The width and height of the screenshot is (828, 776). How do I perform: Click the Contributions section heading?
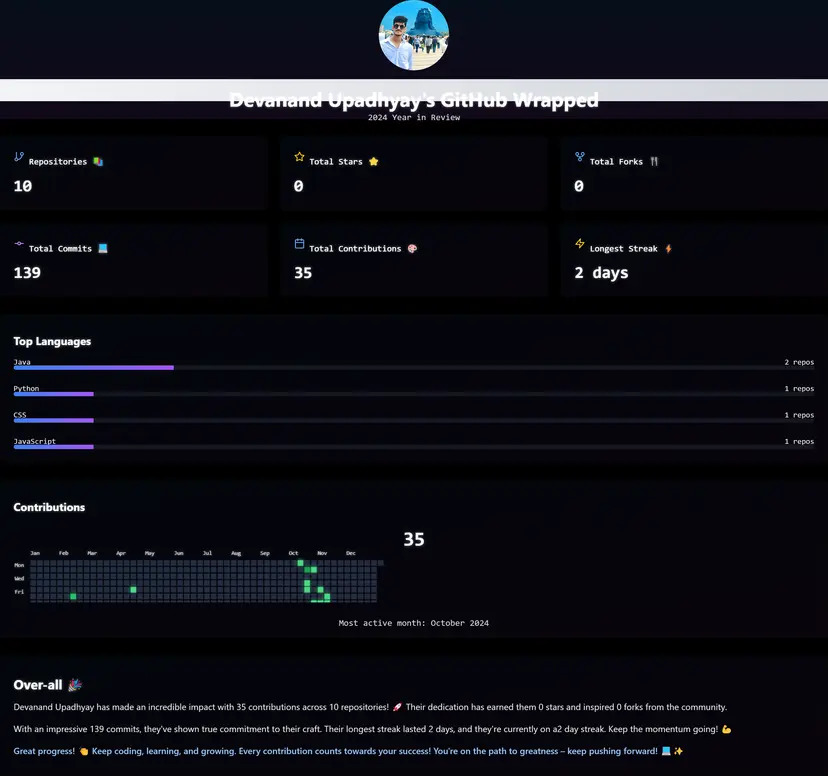point(49,507)
